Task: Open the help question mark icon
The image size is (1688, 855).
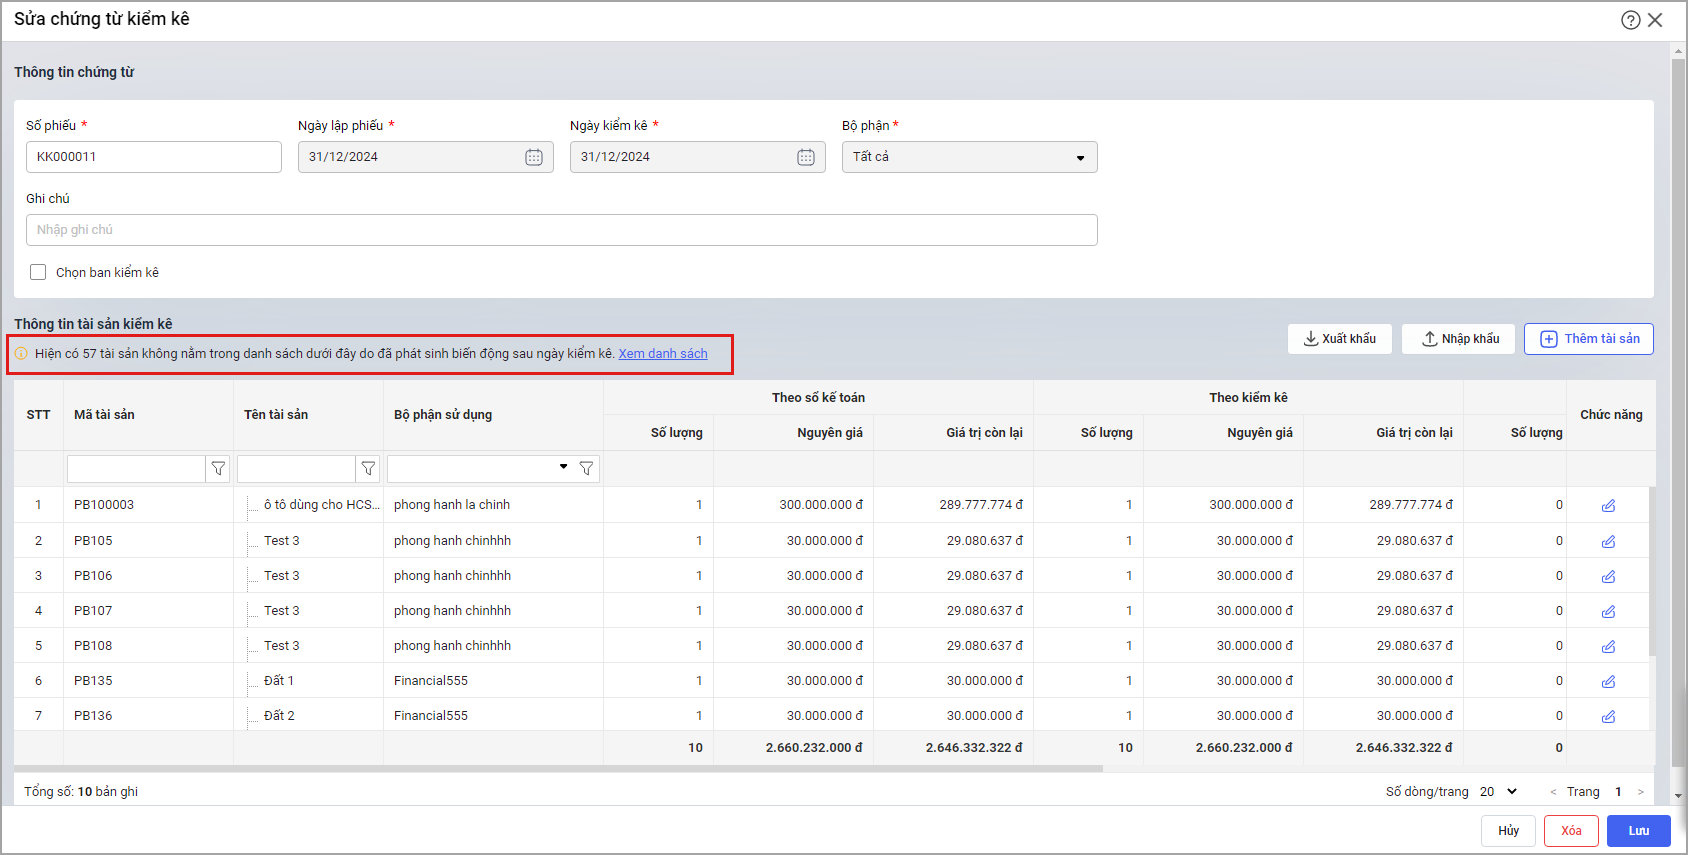Action: point(1630,20)
